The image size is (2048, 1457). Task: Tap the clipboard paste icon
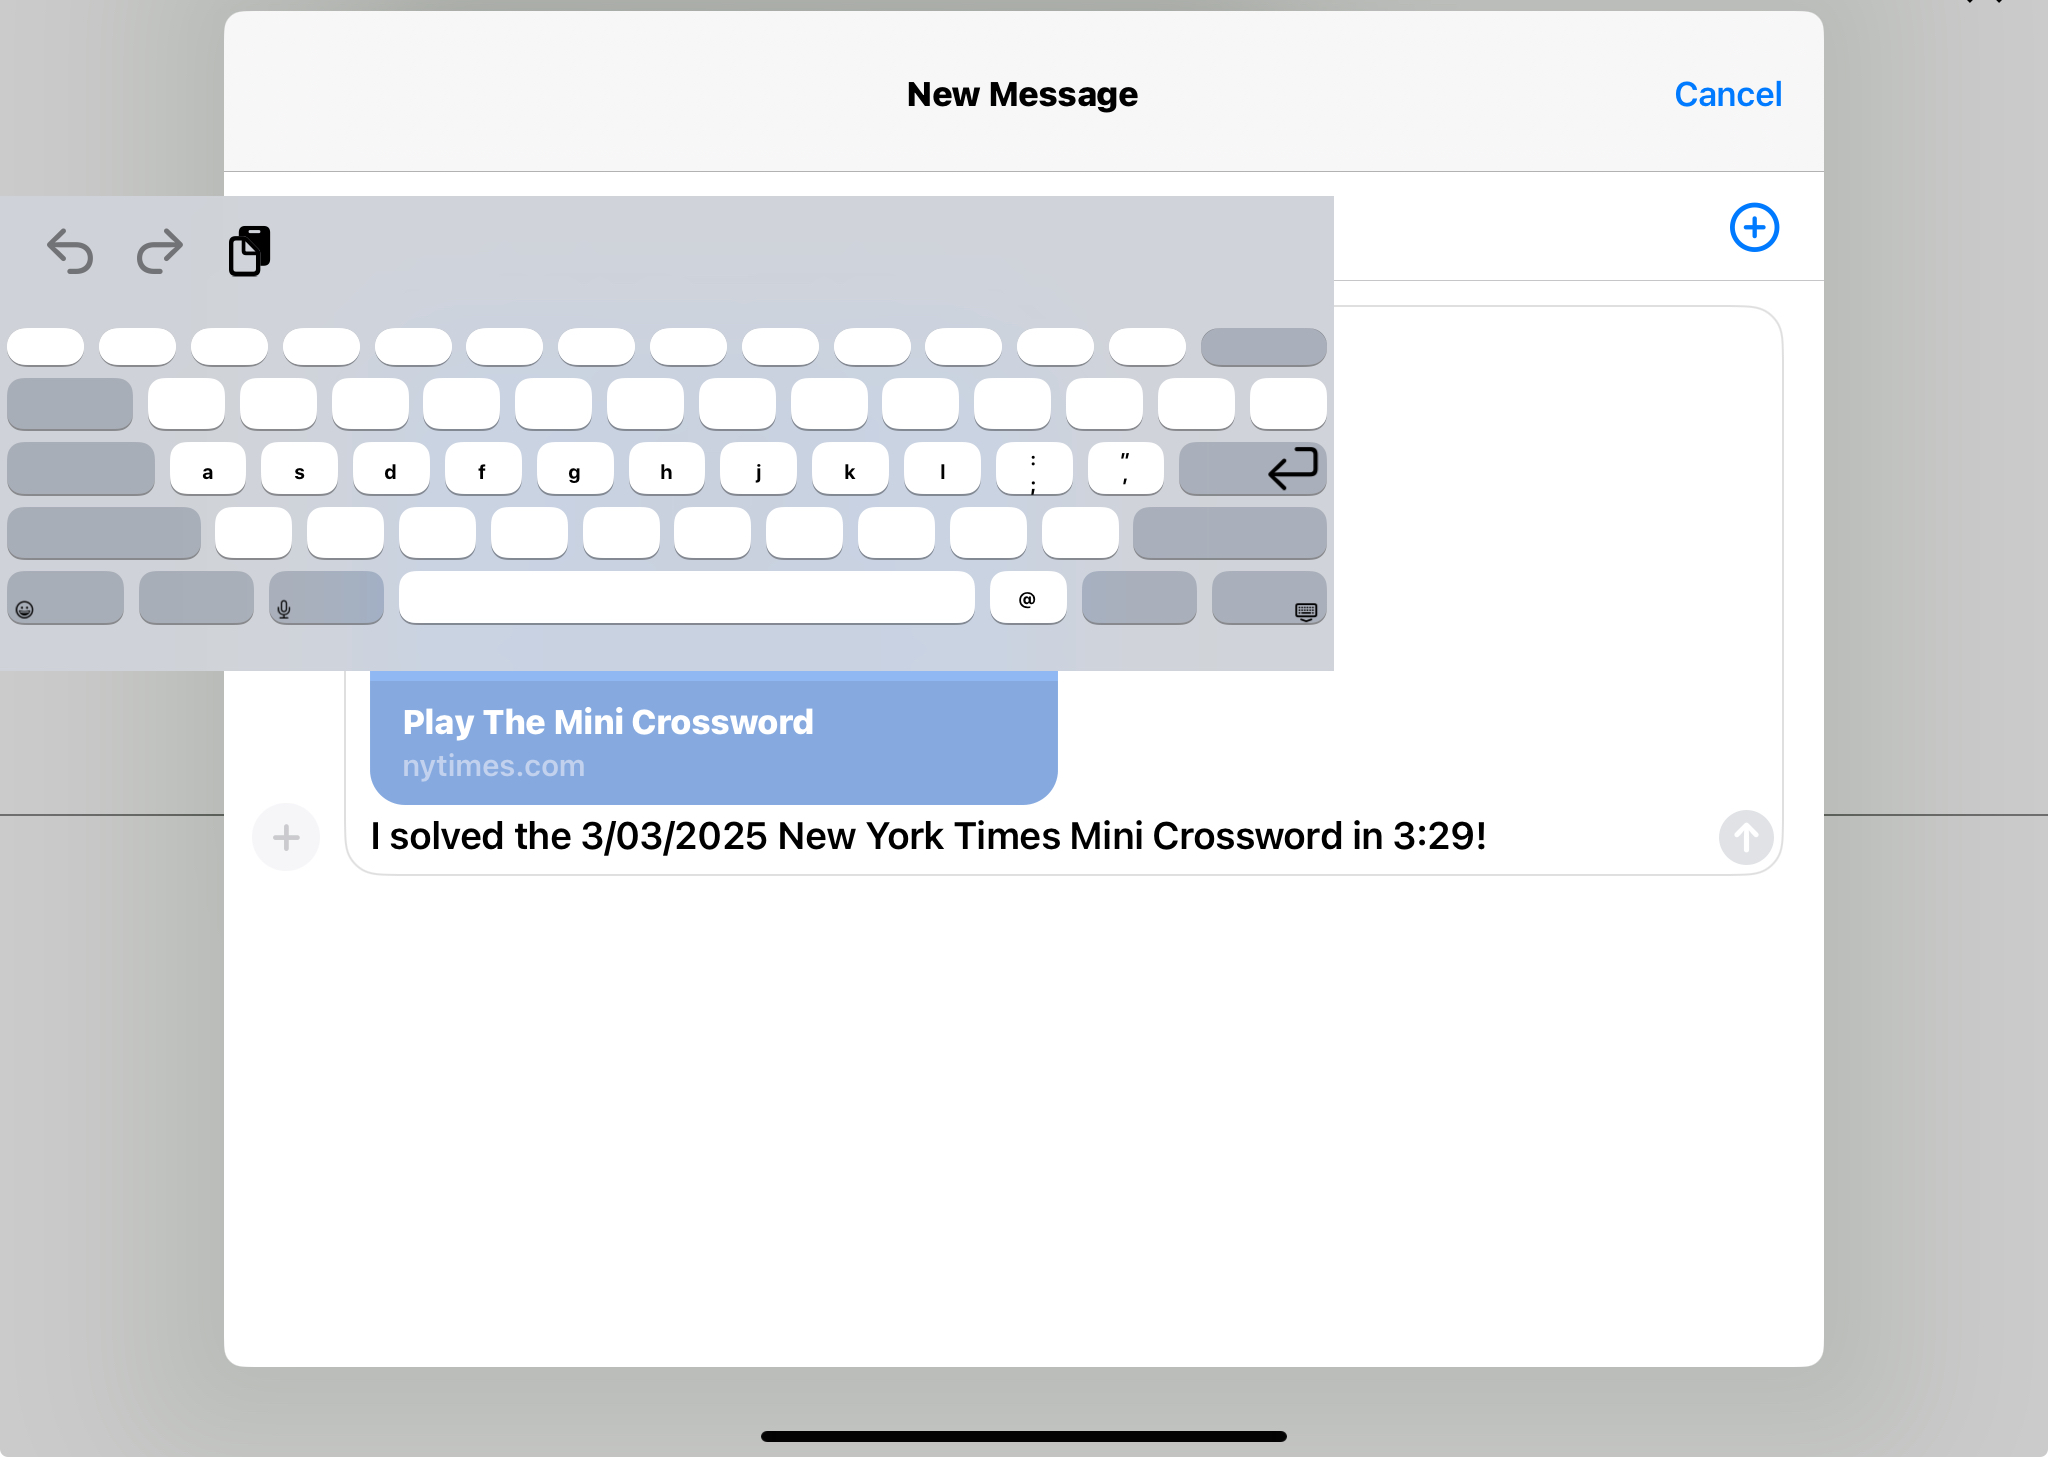pos(249,251)
